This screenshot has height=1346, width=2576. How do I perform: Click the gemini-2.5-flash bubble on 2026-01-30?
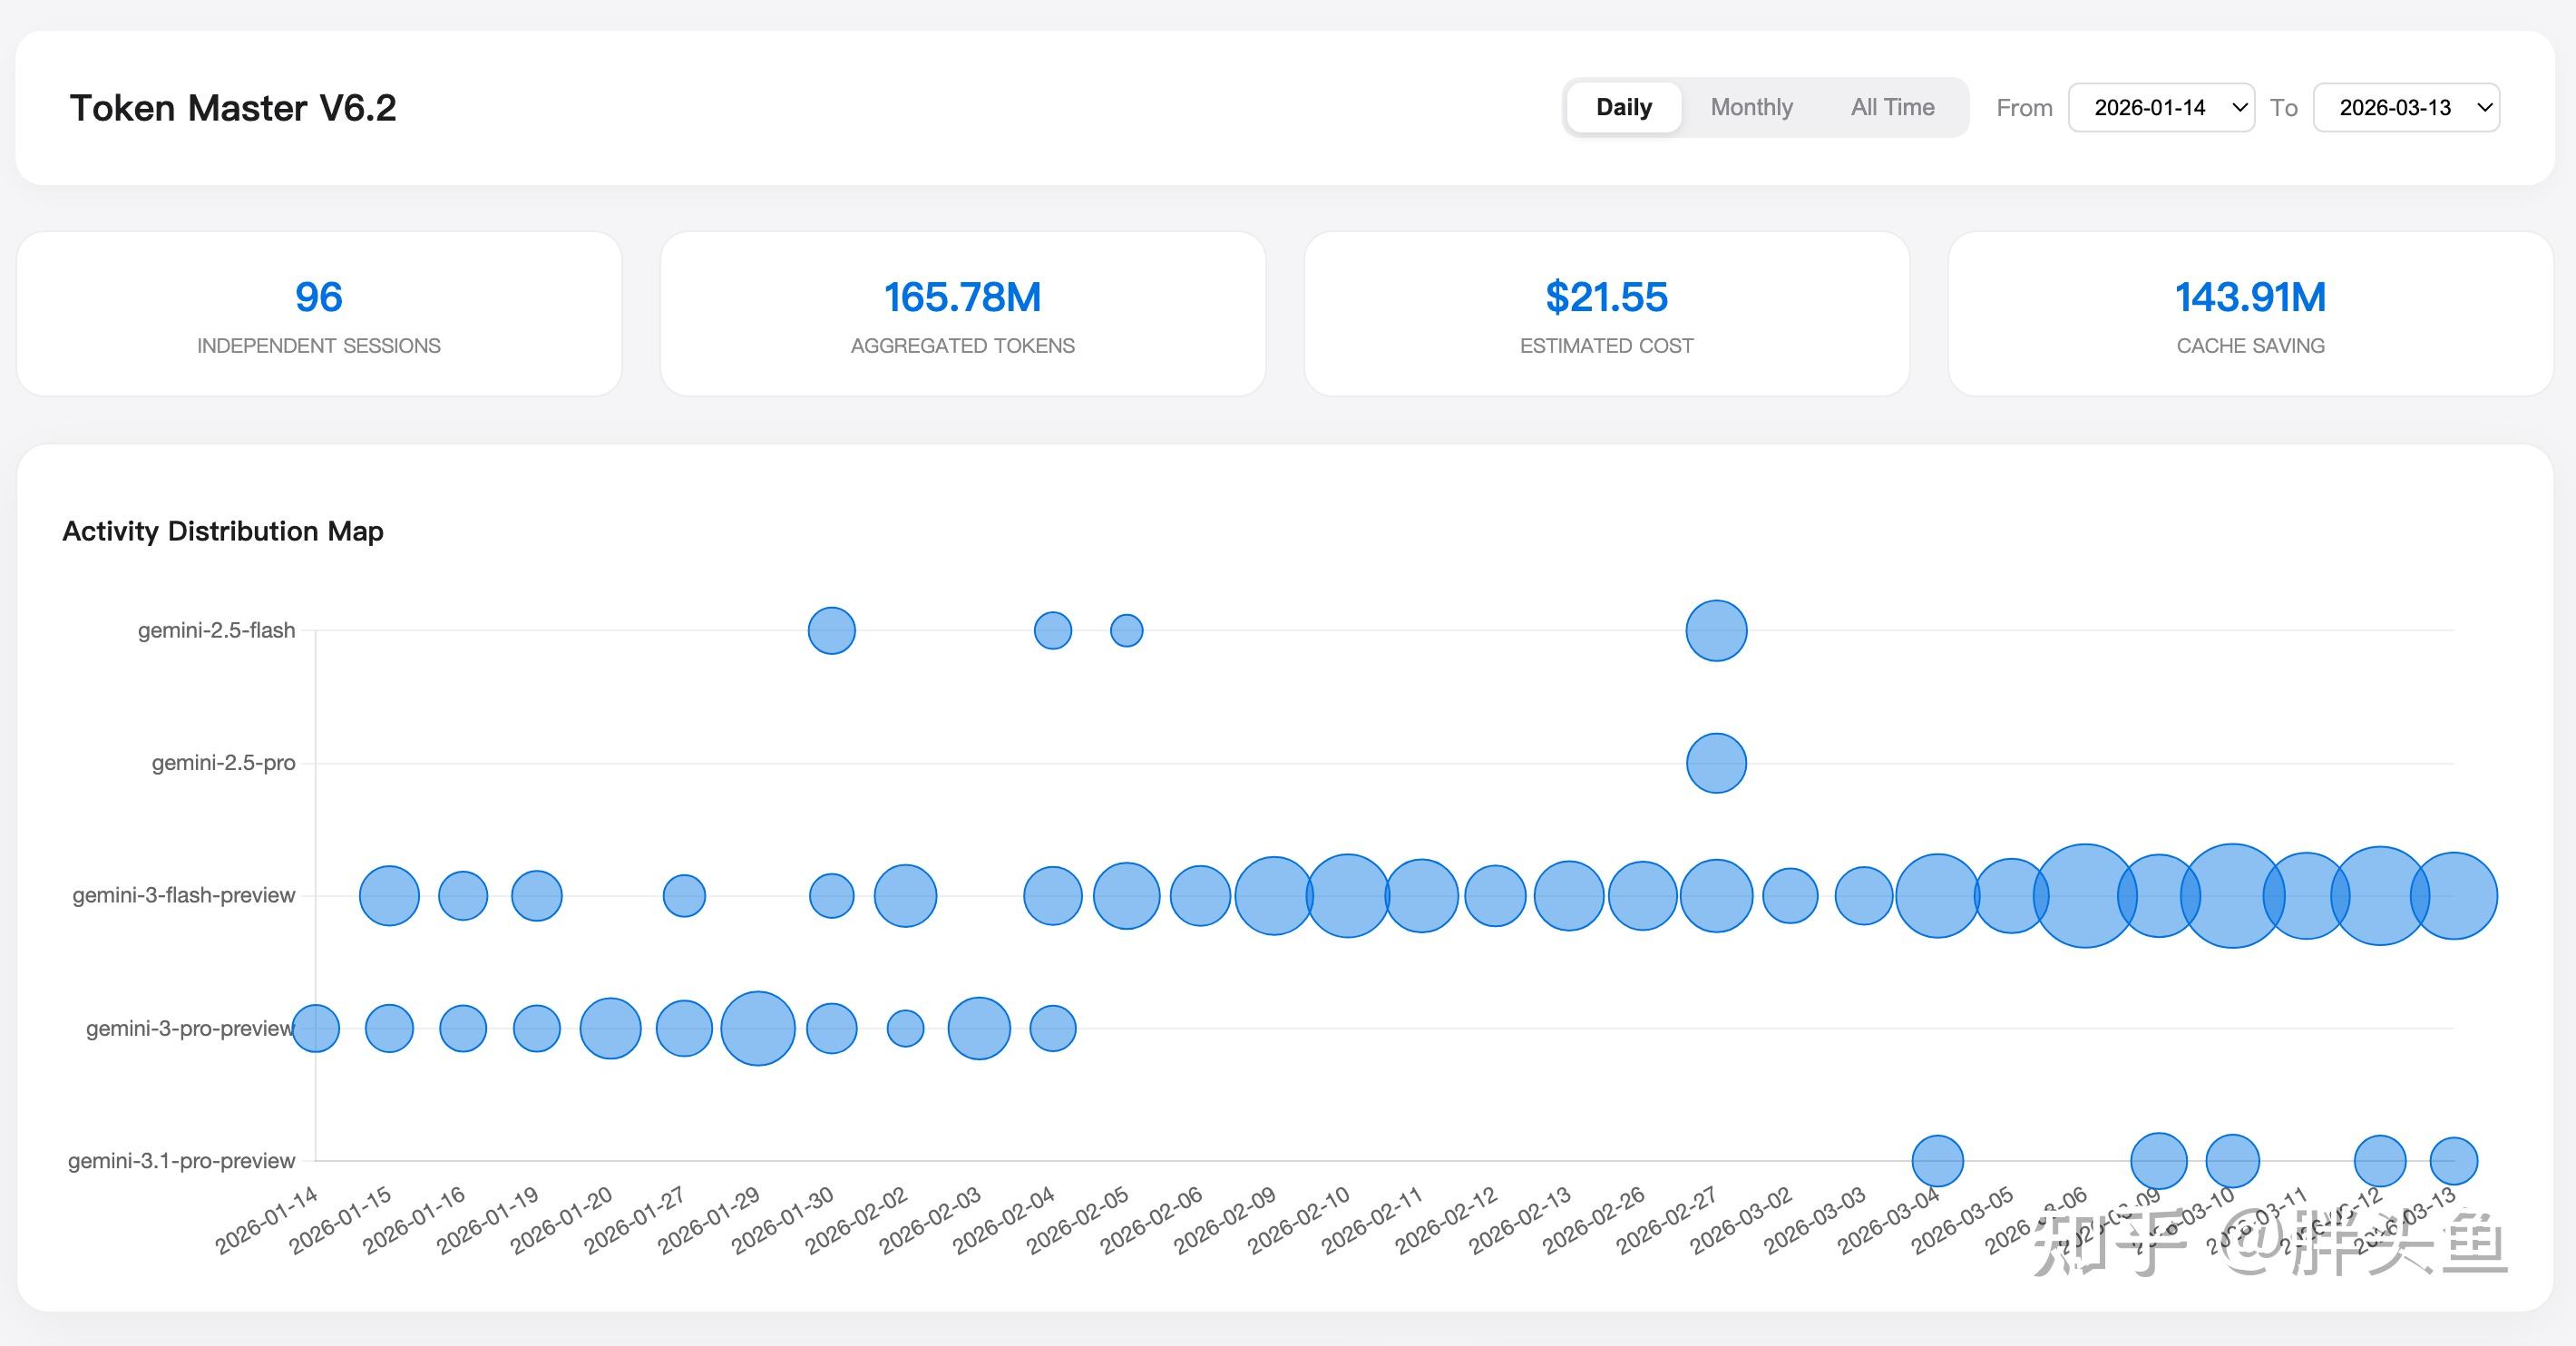[x=831, y=630]
